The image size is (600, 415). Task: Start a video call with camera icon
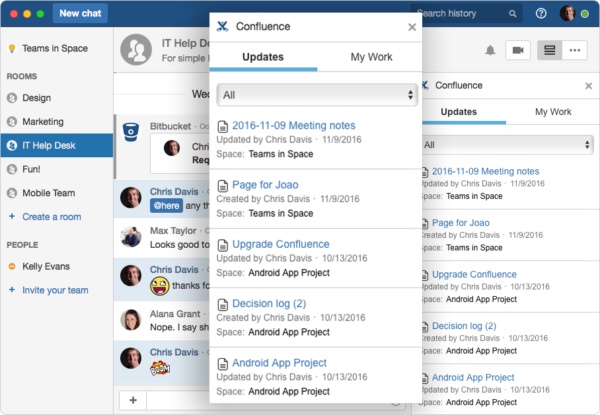coord(518,50)
